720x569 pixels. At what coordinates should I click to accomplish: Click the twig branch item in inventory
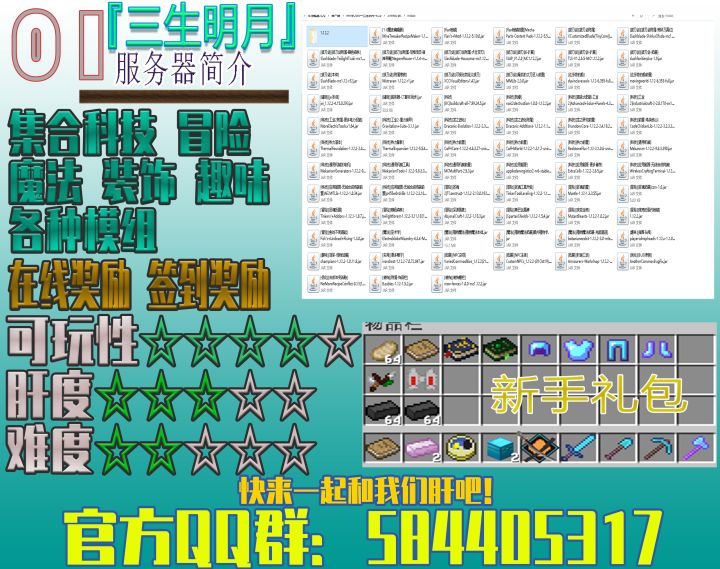[383, 380]
